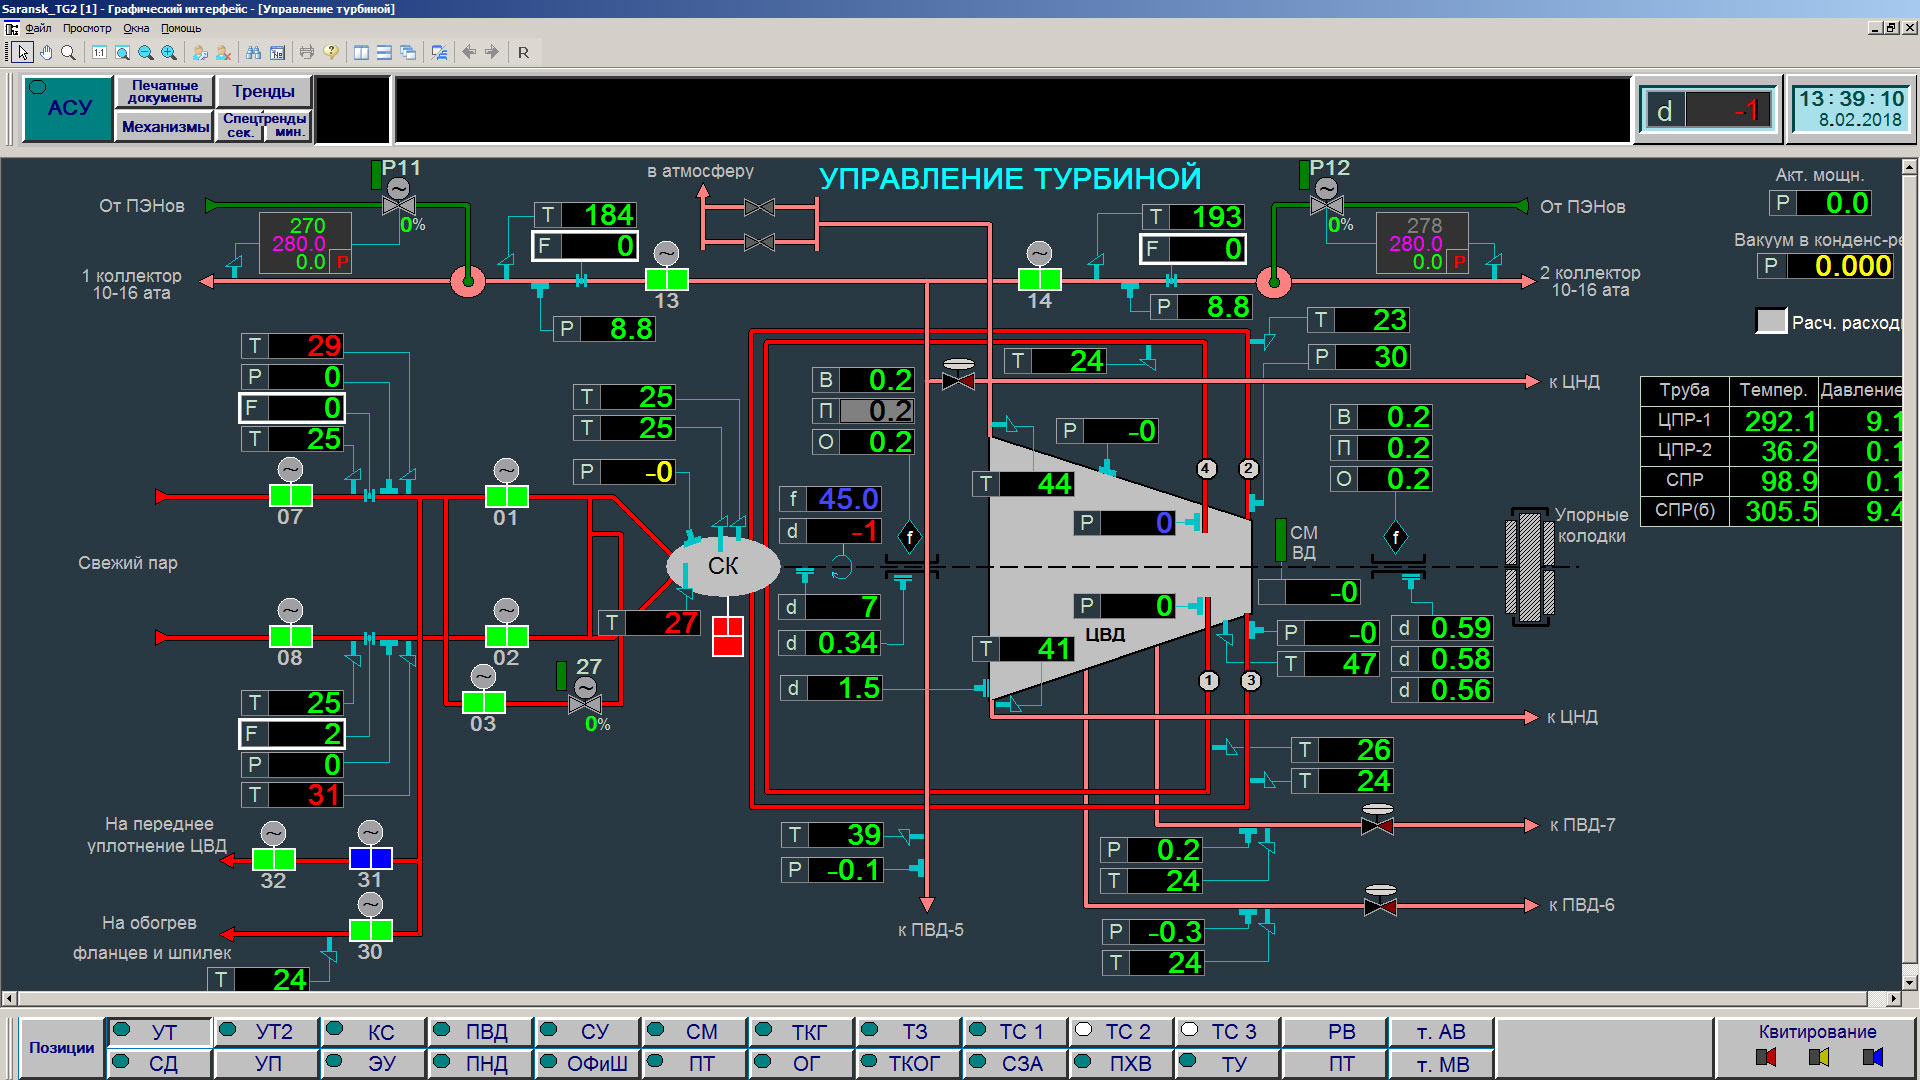Toggle the Расч. расход checkbox
Image resolution: width=1920 pixels, height=1080 pixels.
click(1771, 322)
